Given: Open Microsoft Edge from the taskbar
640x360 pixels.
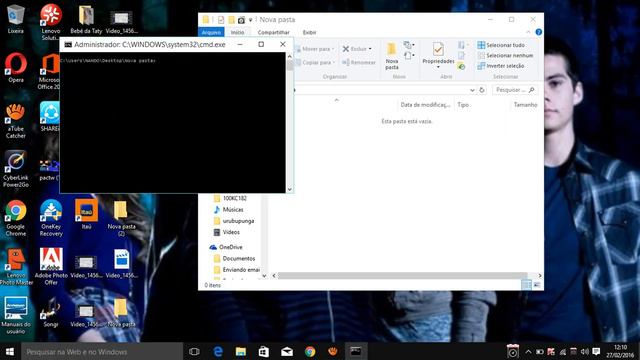Looking at the screenshot, I should coord(218,351).
